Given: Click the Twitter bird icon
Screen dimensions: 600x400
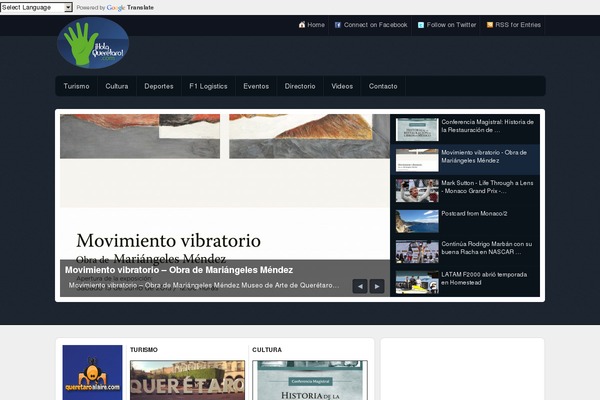Looking at the screenshot, I should tap(421, 25).
